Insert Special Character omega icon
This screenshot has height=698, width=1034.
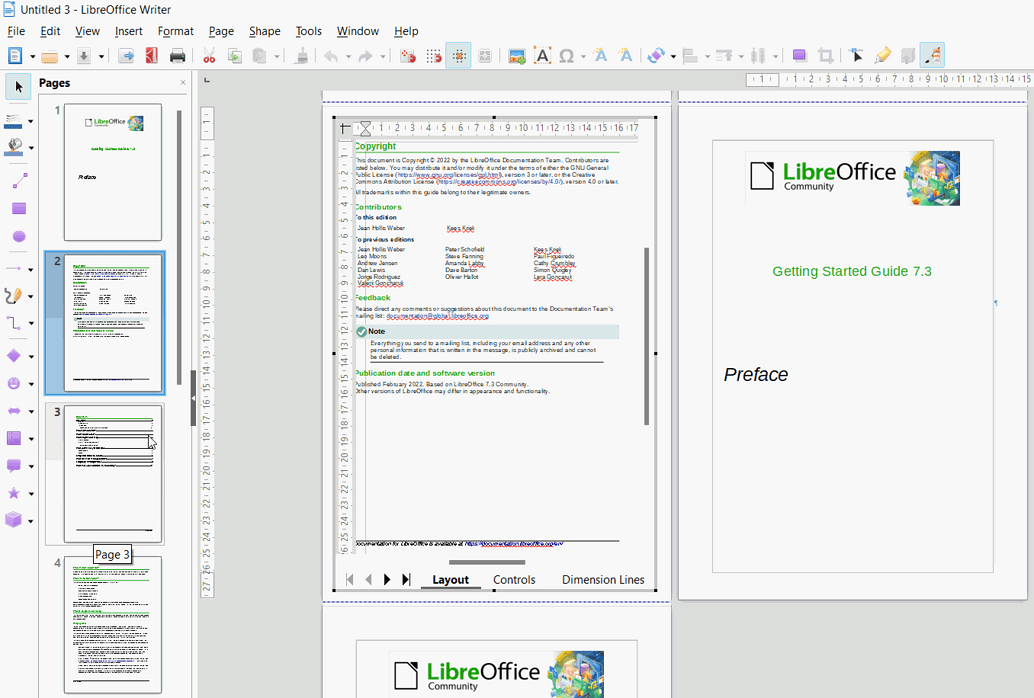pos(566,56)
